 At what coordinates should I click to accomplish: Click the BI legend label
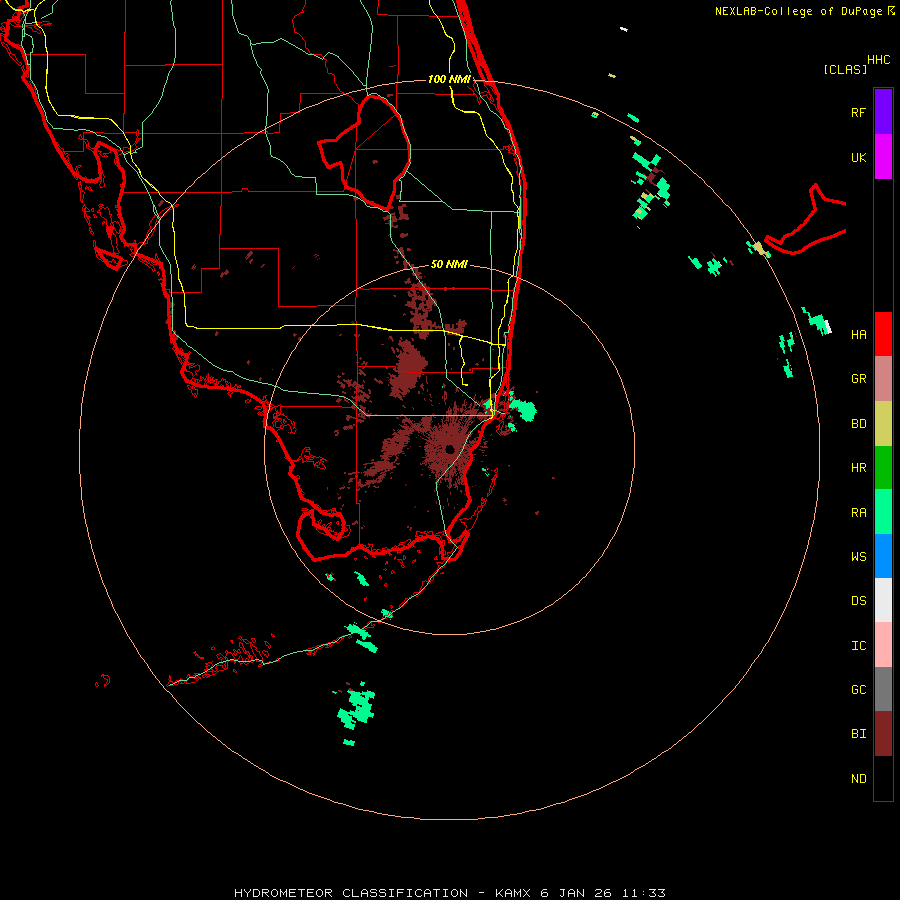click(x=859, y=734)
